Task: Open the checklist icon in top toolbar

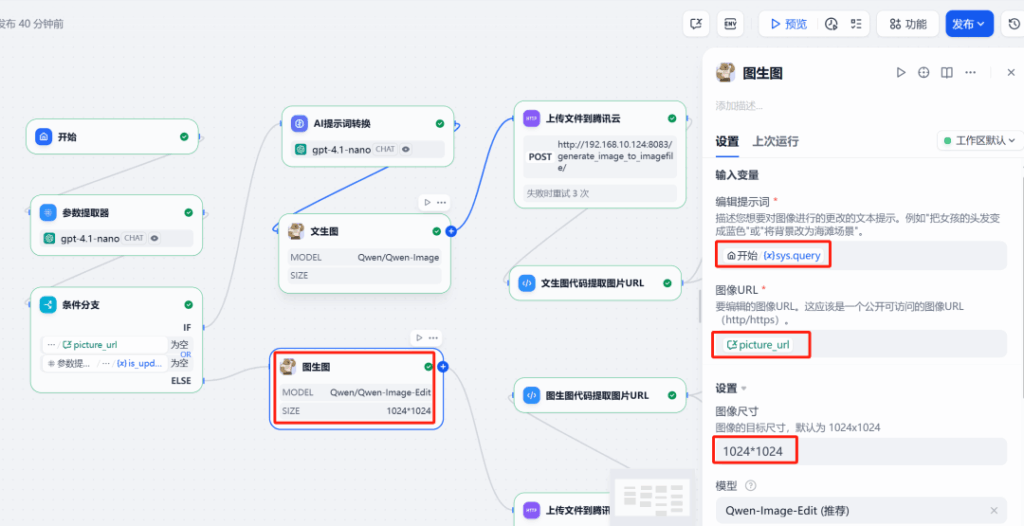Action: coord(856,24)
